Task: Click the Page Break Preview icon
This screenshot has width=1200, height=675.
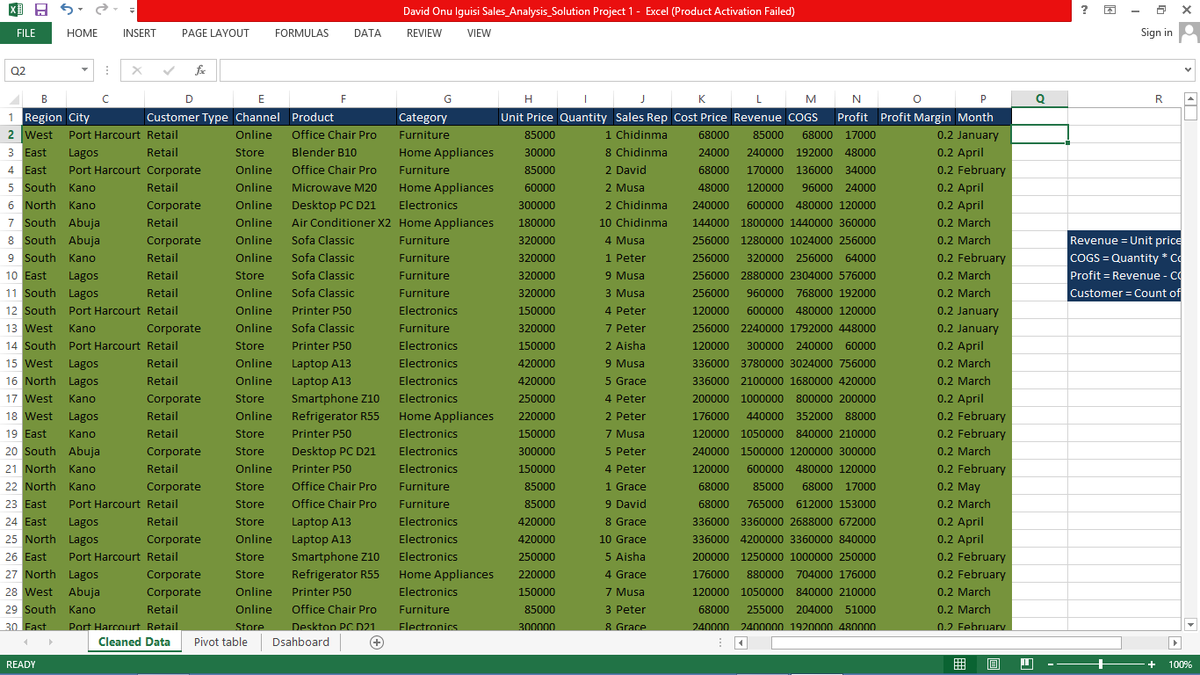Action: [1025, 663]
